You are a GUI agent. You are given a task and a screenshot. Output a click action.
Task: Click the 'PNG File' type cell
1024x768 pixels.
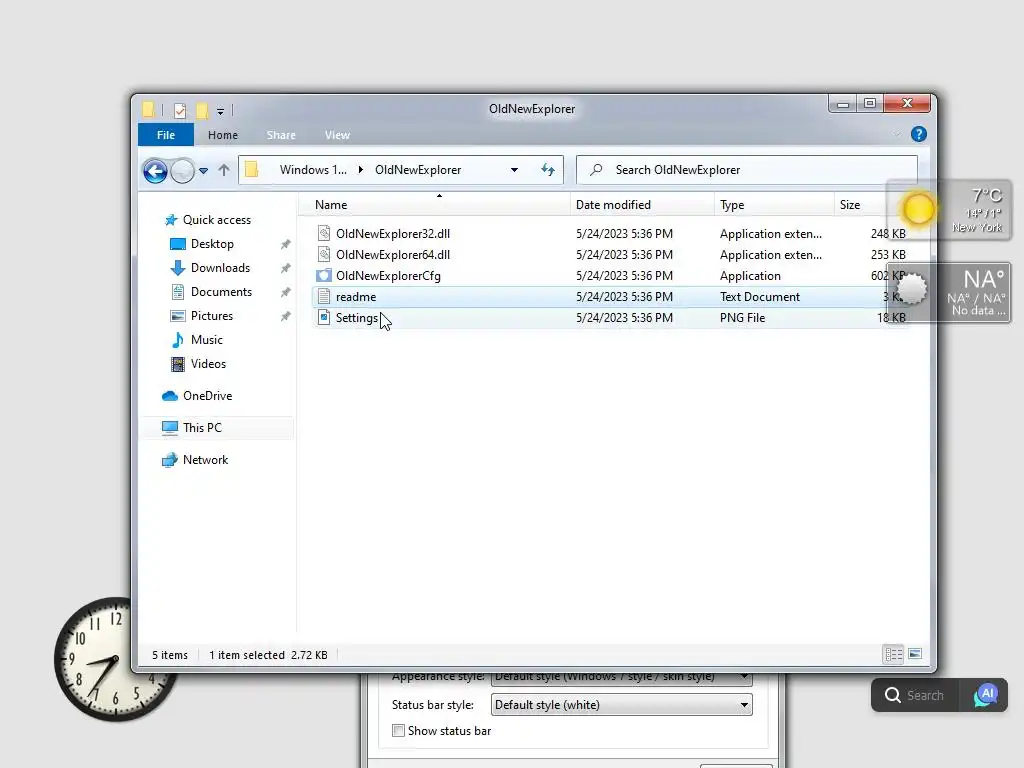pyautogui.click(x=742, y=318)
